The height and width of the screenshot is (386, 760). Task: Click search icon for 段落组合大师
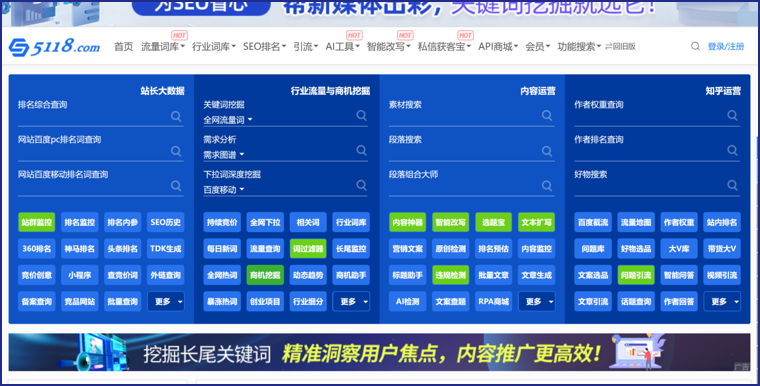(547, 185)
